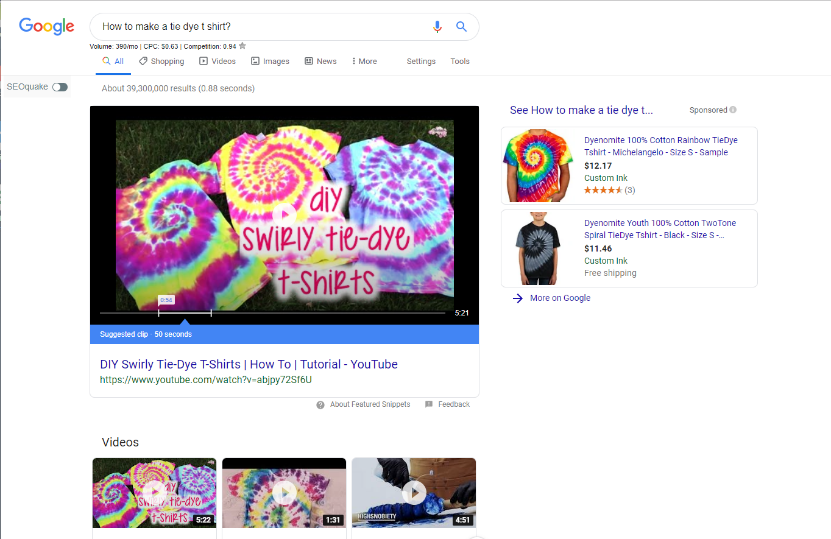Click the Google logo

point(47,26)
